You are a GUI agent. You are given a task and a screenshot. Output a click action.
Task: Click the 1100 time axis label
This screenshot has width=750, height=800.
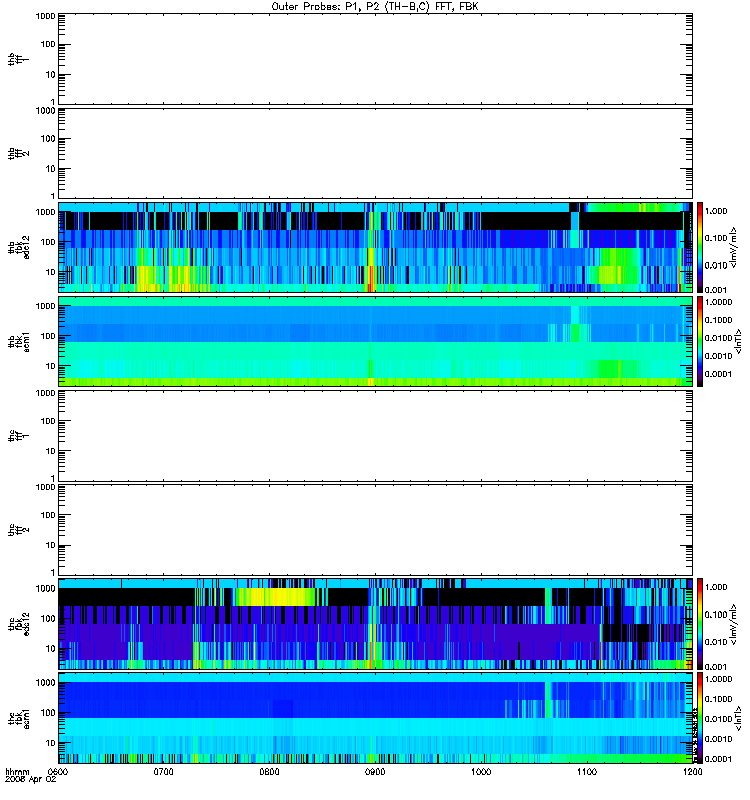(x=587, y=771)
